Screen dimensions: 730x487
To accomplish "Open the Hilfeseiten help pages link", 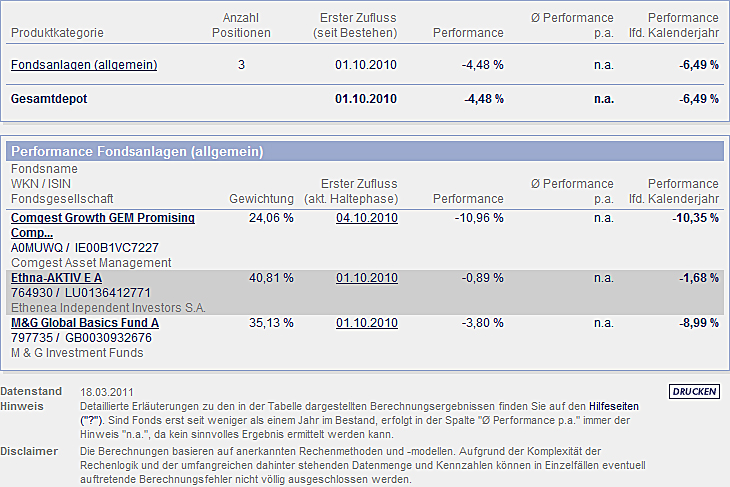I will (611, 406).
